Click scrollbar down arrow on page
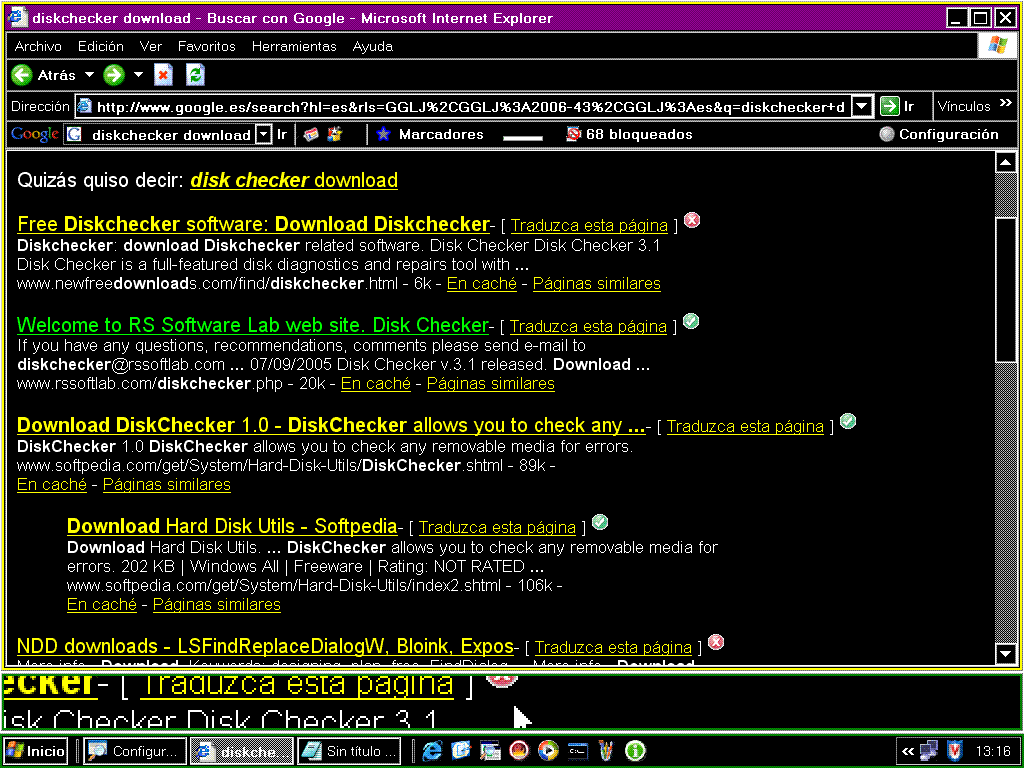This screenshot has height=768, width=1024. pos(1005,652)
